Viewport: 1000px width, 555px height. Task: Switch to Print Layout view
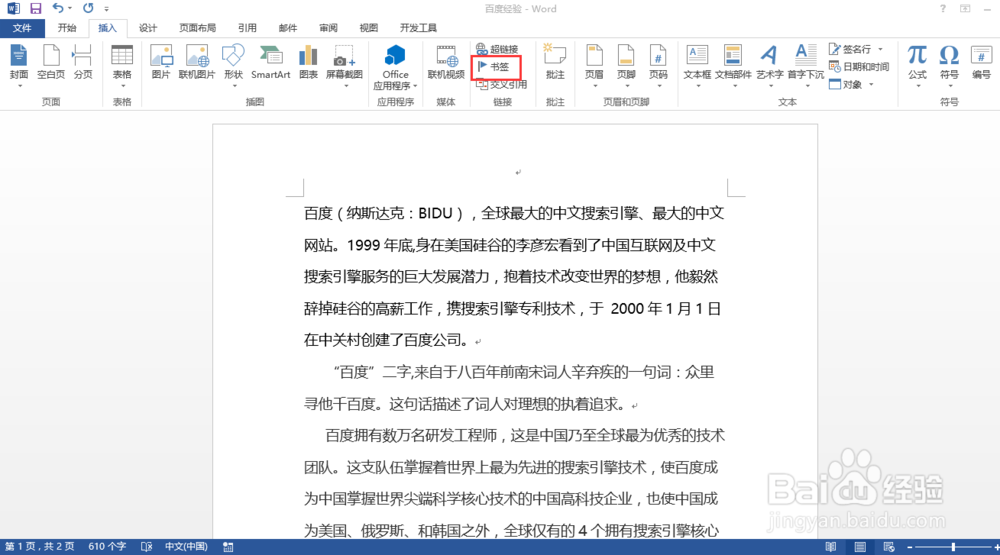[x=860, y=547]
